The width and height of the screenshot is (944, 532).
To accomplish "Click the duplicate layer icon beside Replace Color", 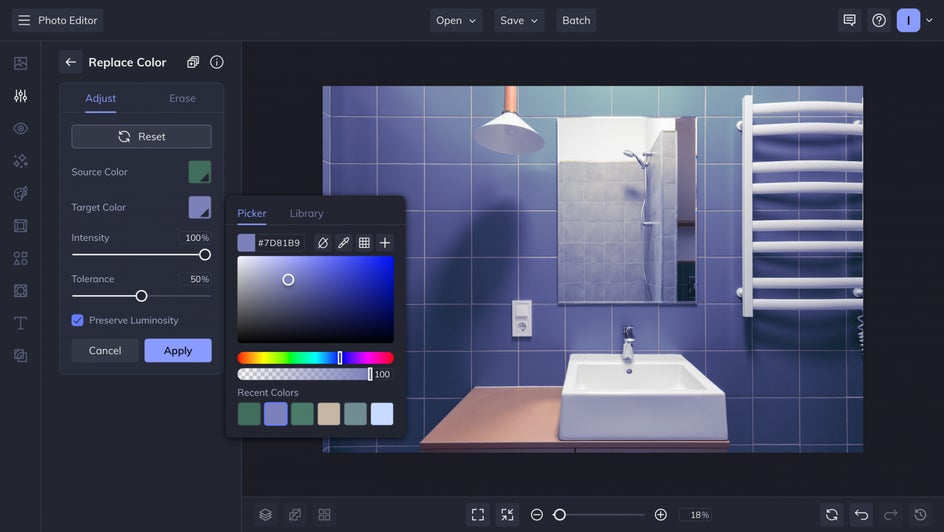I will [x=193, y=62].
